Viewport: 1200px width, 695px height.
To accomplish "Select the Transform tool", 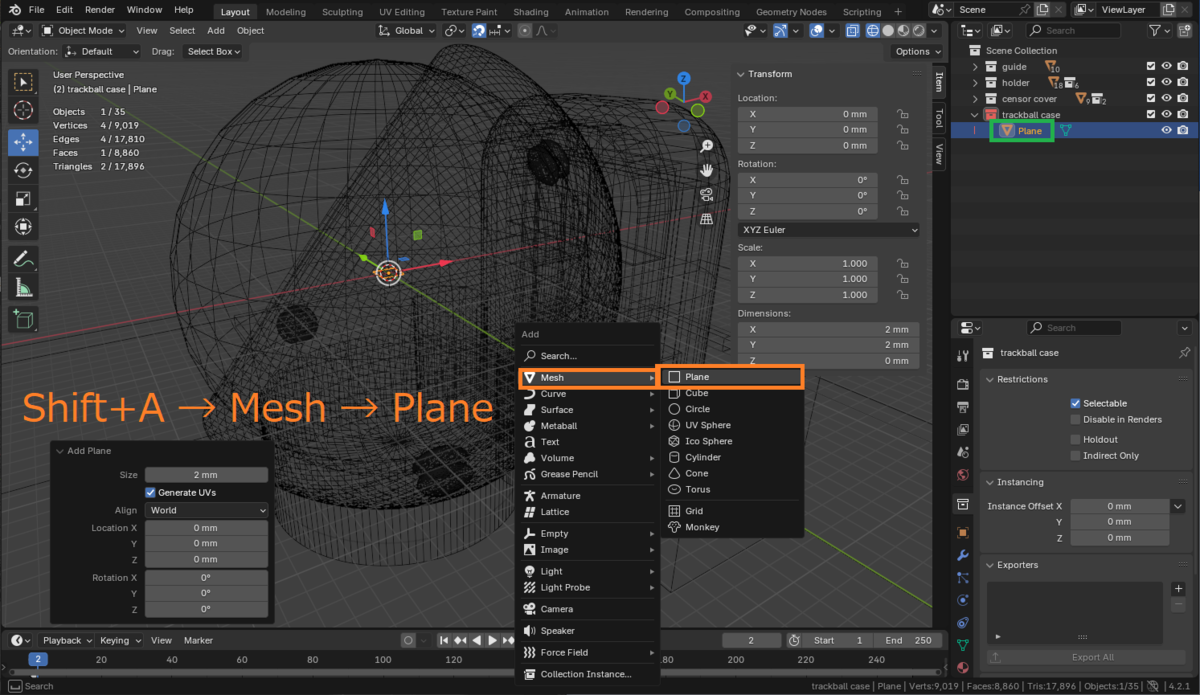I will 23,228.
